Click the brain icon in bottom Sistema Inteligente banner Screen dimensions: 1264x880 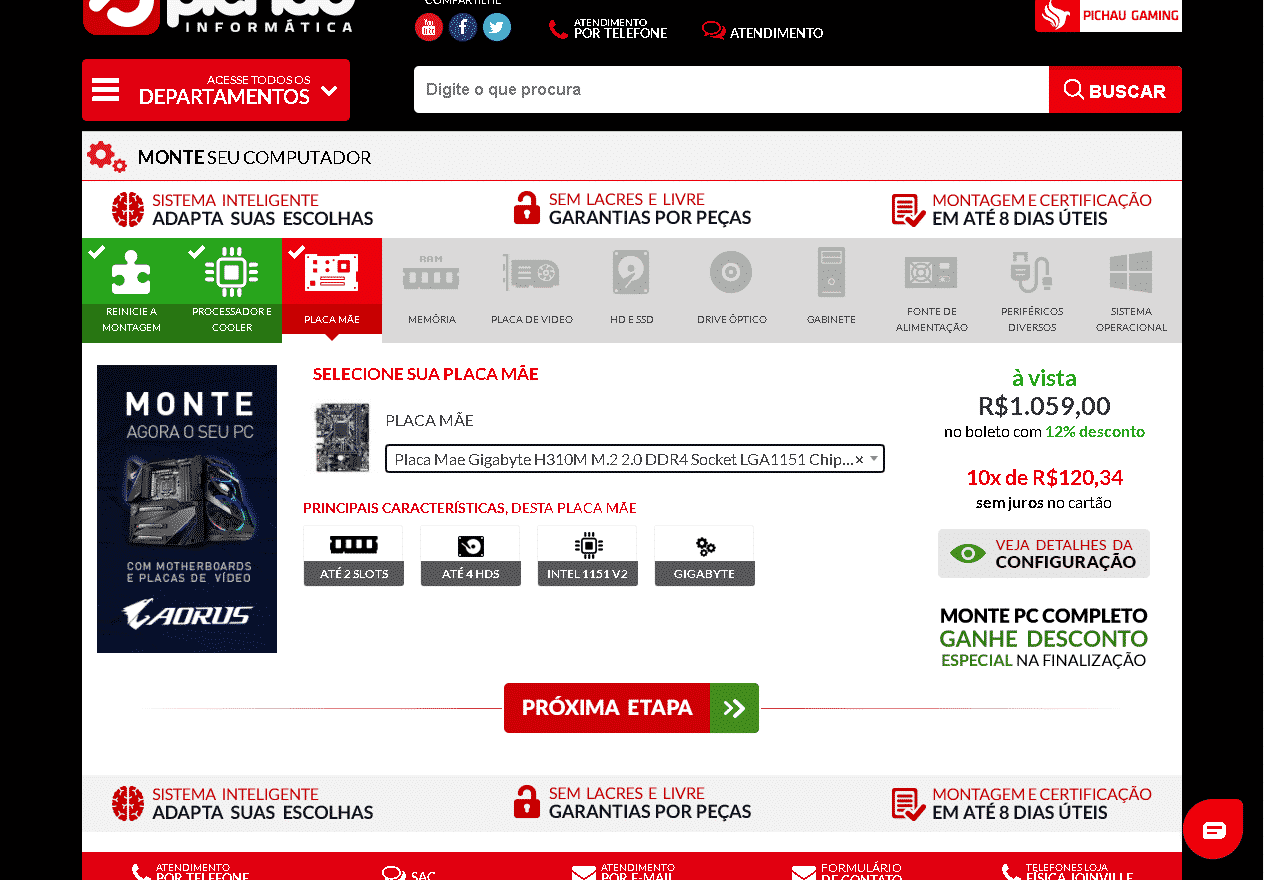point(128,803)
